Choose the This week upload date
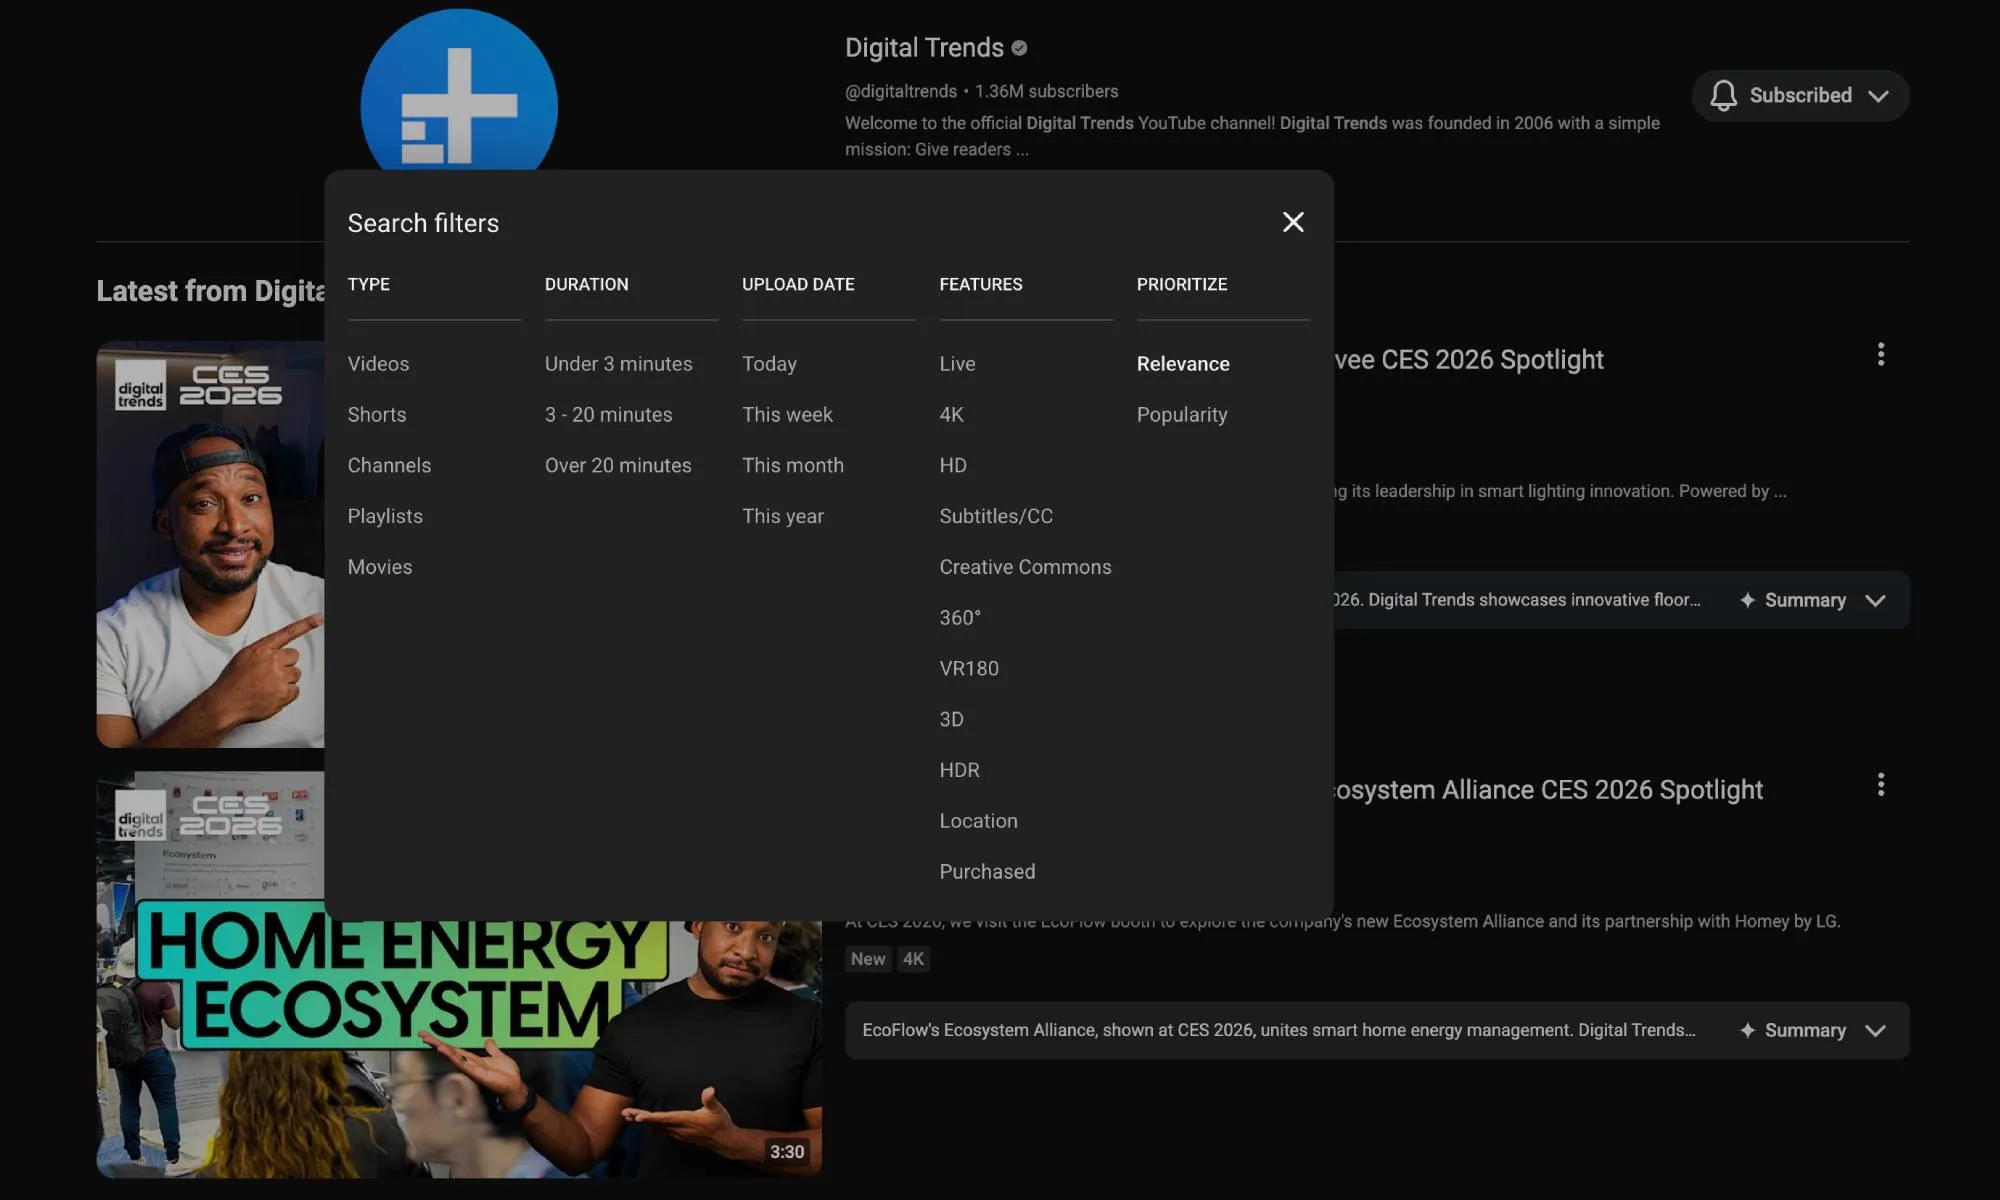Viewport: 2000px width, 1200px height. pyautogui.click(x=787, y=414)
